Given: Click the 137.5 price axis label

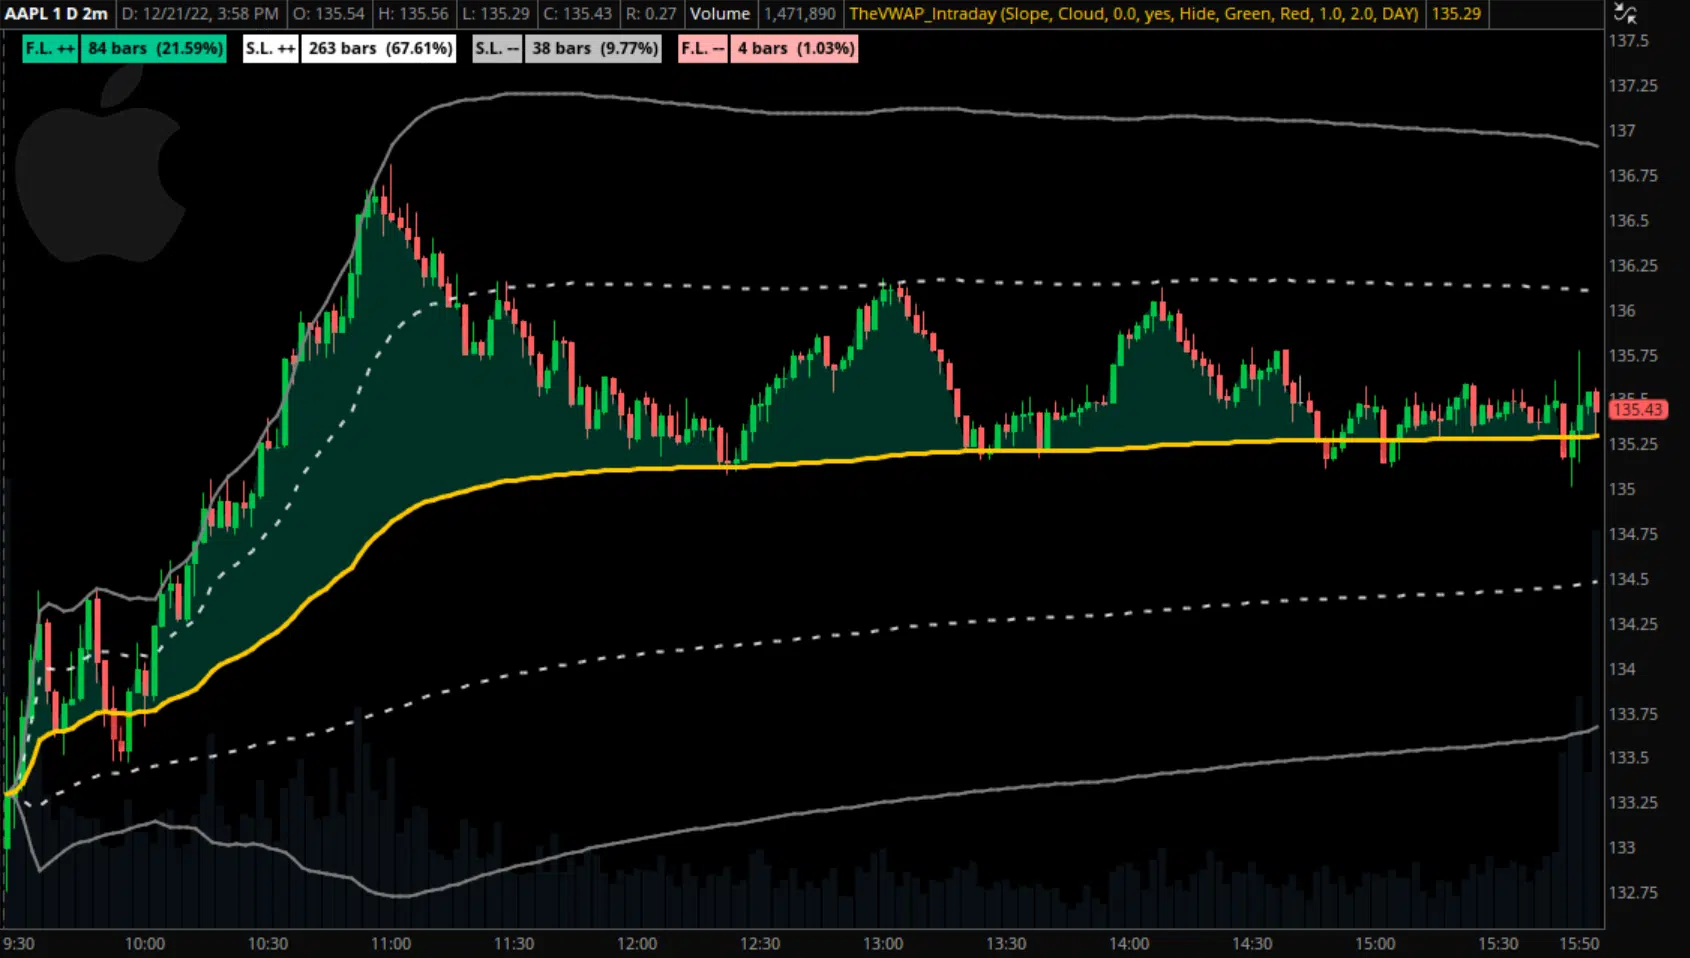Looking at the screenshot, I should 1628,41.
